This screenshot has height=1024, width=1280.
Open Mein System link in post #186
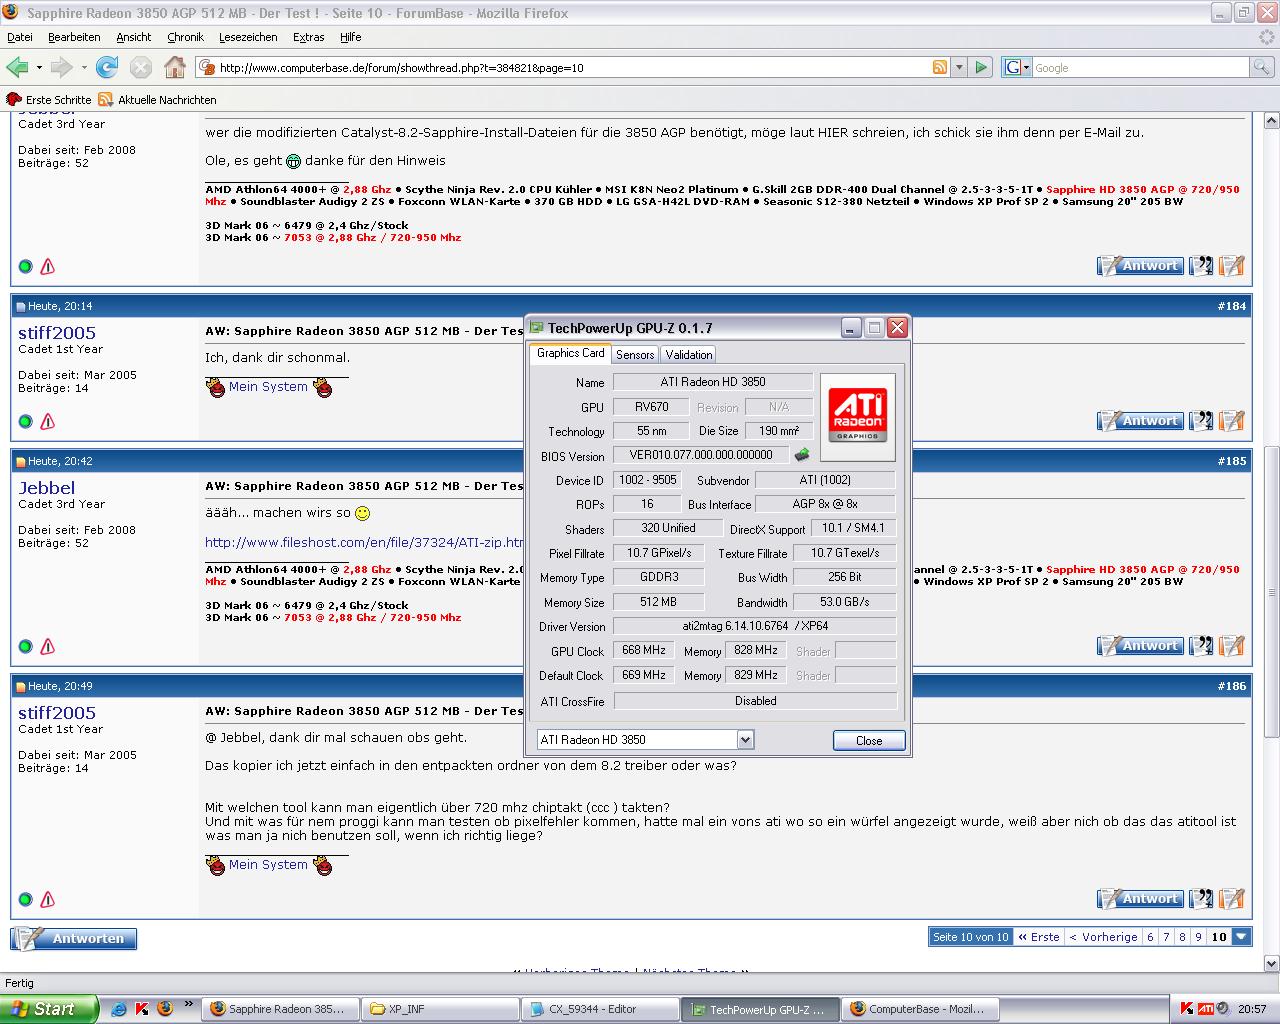tap(268, 865)
